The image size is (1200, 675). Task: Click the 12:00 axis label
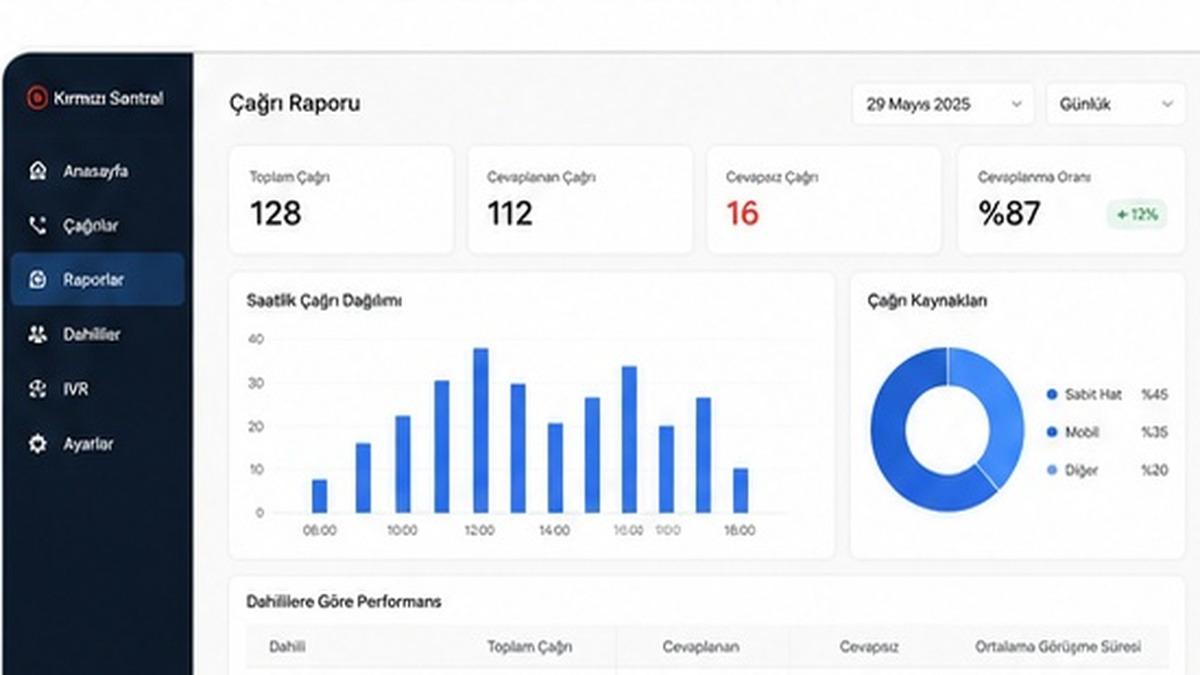[x=478, y=530]
